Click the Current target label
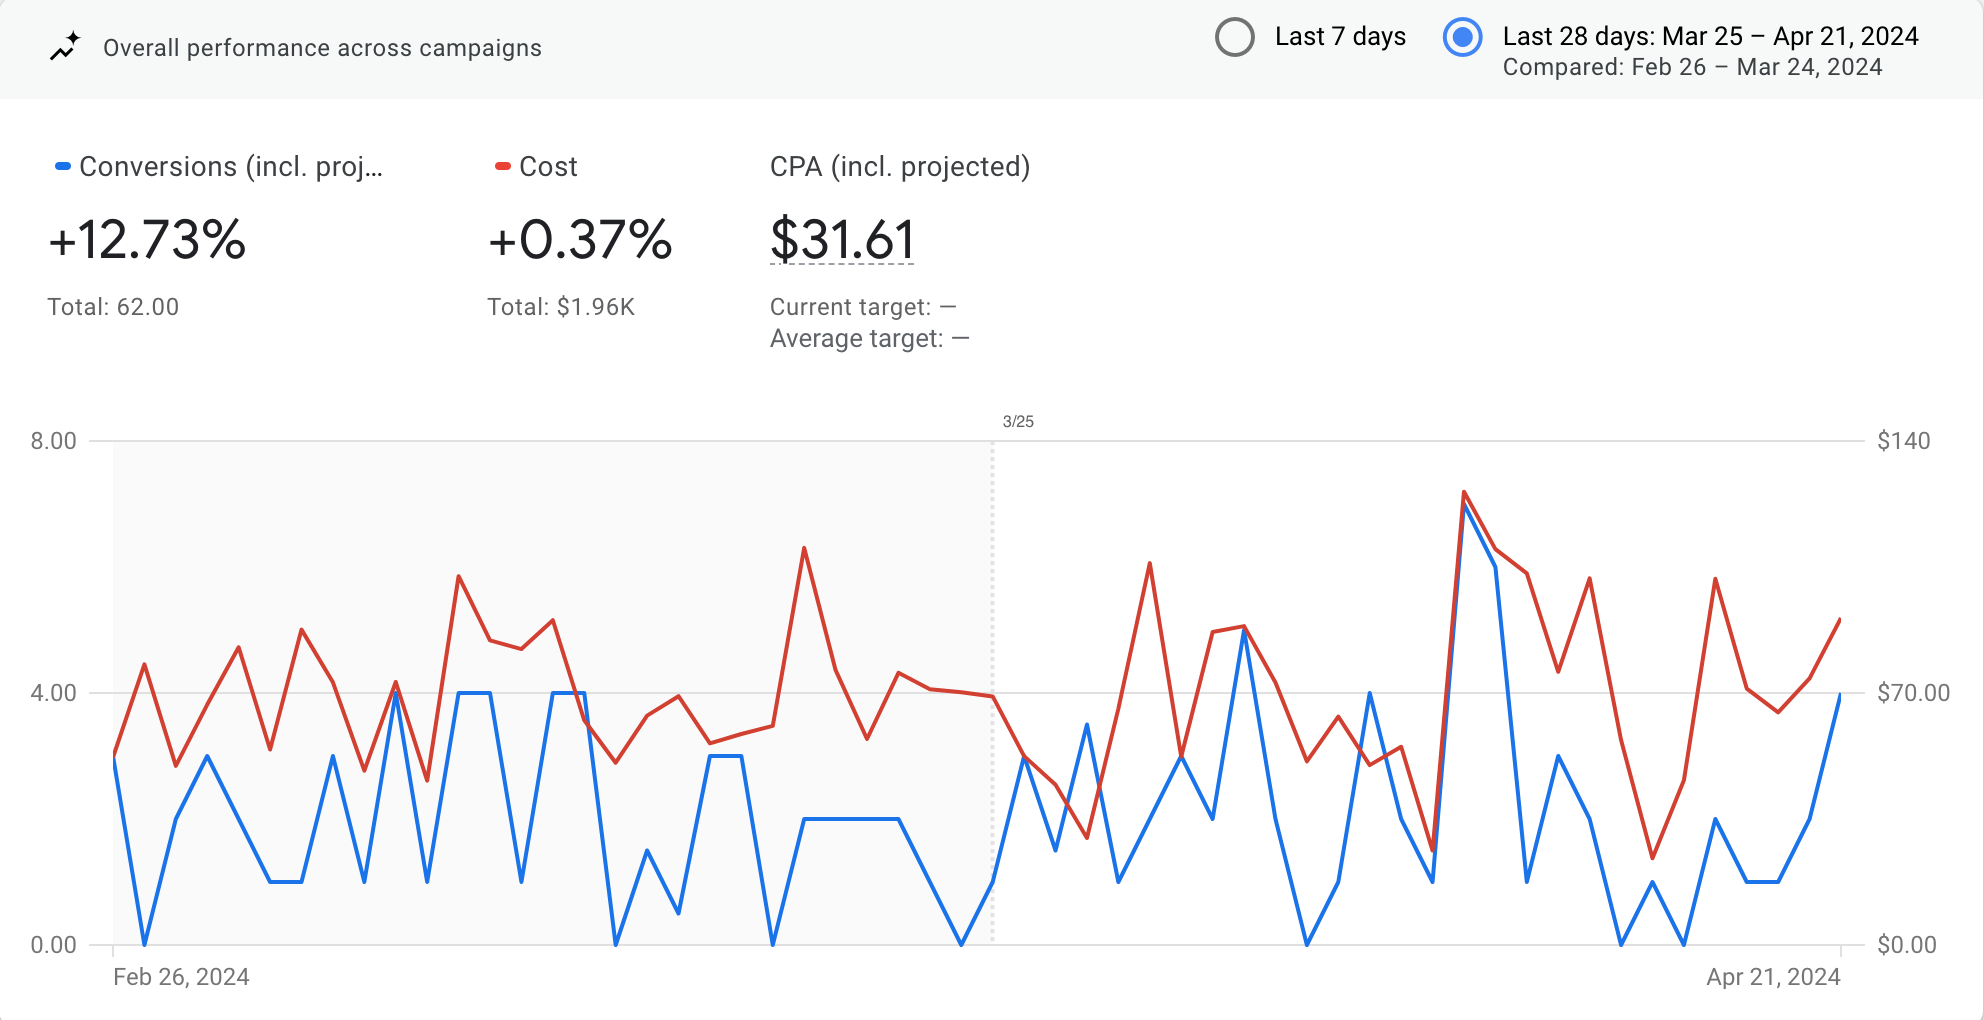 point(850,307)
